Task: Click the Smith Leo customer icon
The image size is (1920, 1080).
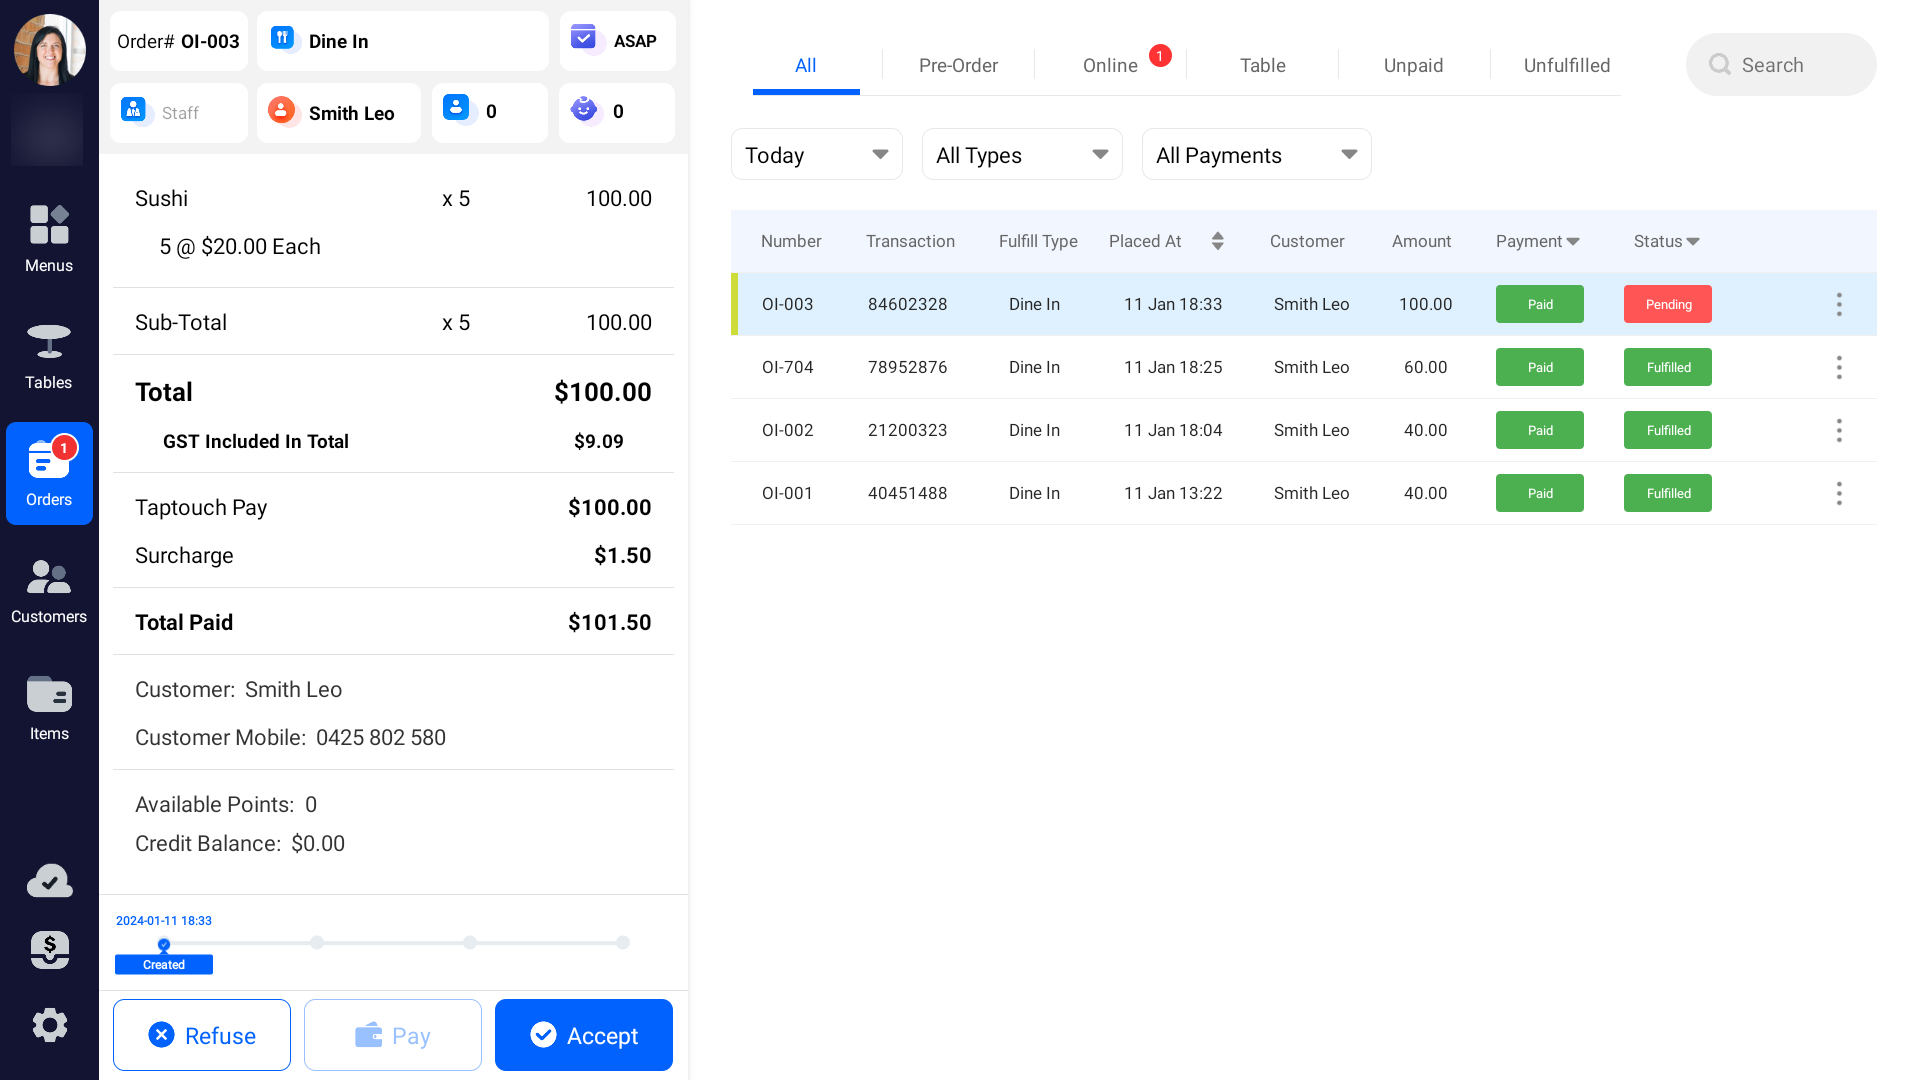Action: (x=282, y=110)
